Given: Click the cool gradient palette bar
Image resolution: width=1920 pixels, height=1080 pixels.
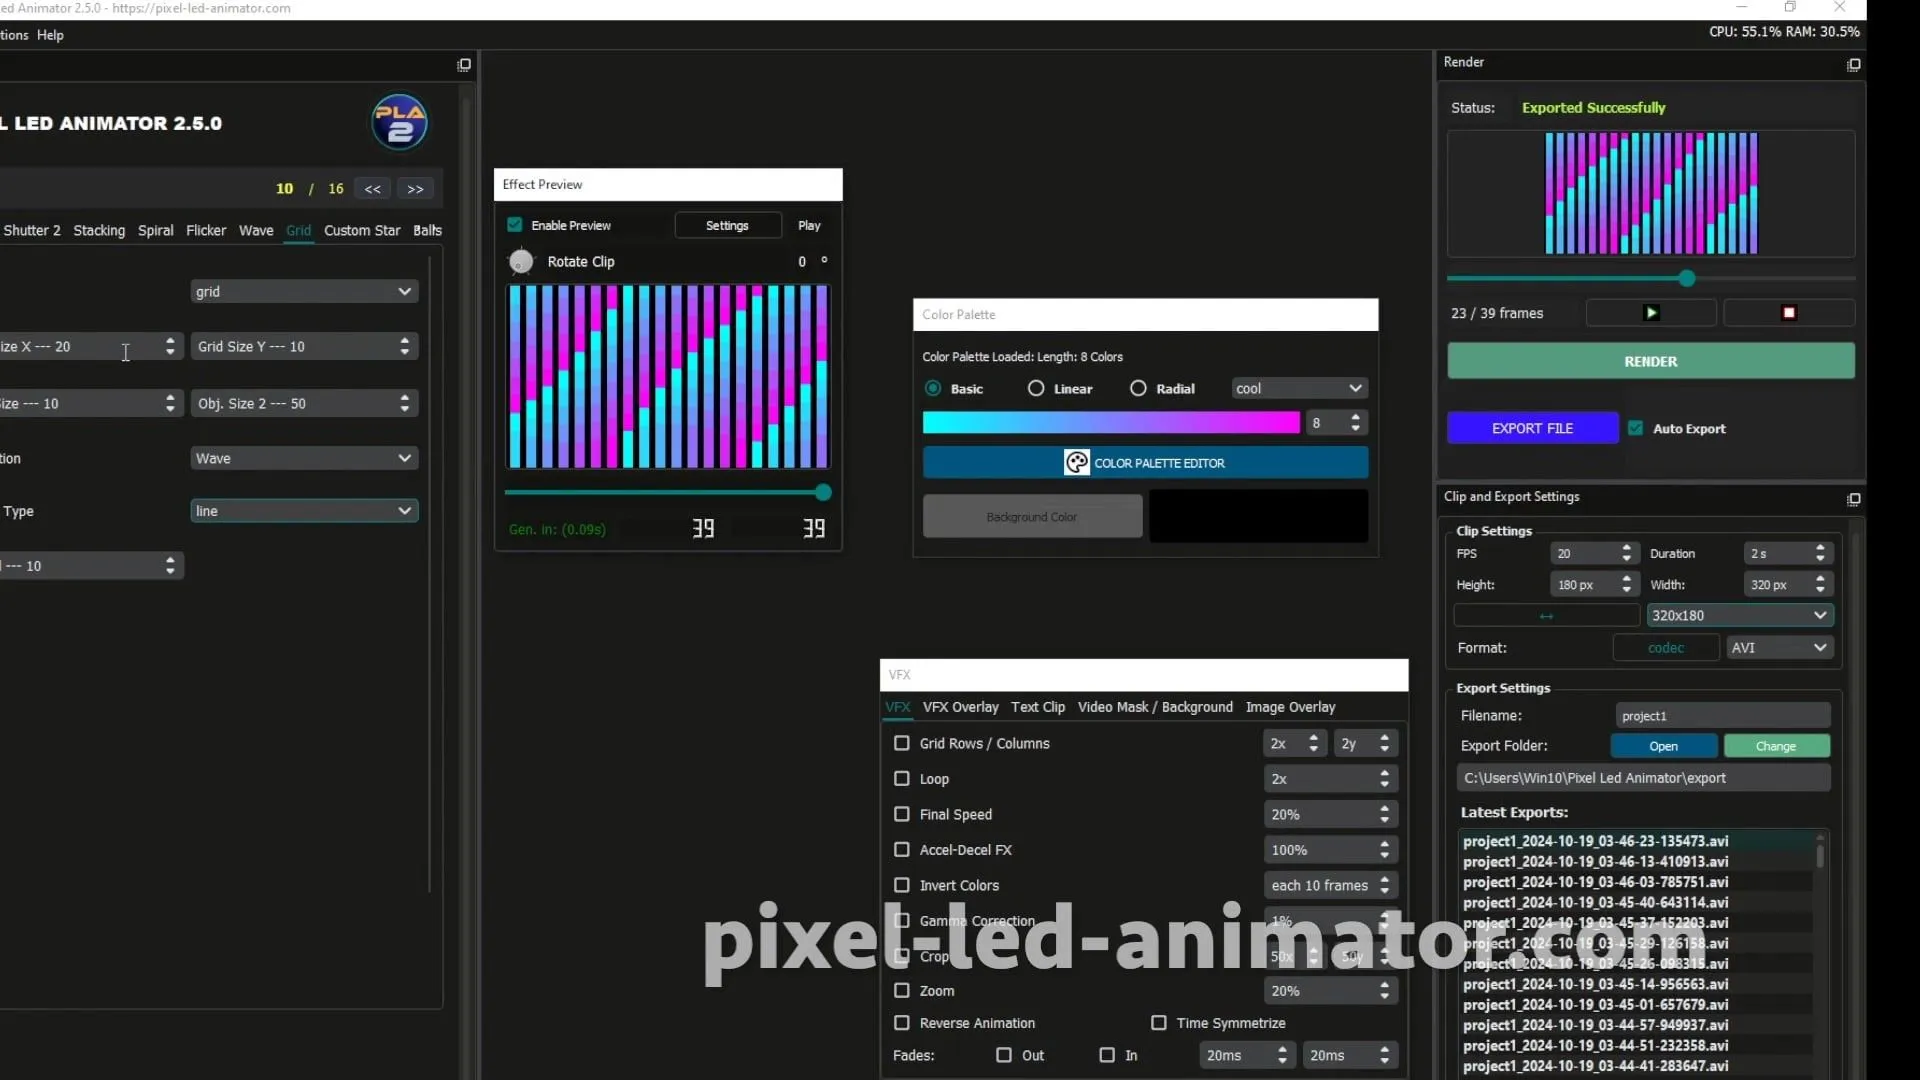Looking at the screenshot, I should coord(1111,423).
